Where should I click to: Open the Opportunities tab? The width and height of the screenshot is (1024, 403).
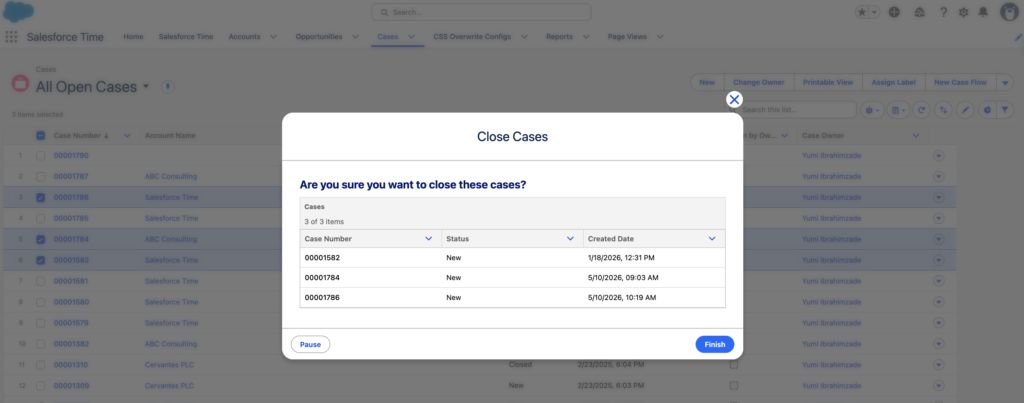319,37
